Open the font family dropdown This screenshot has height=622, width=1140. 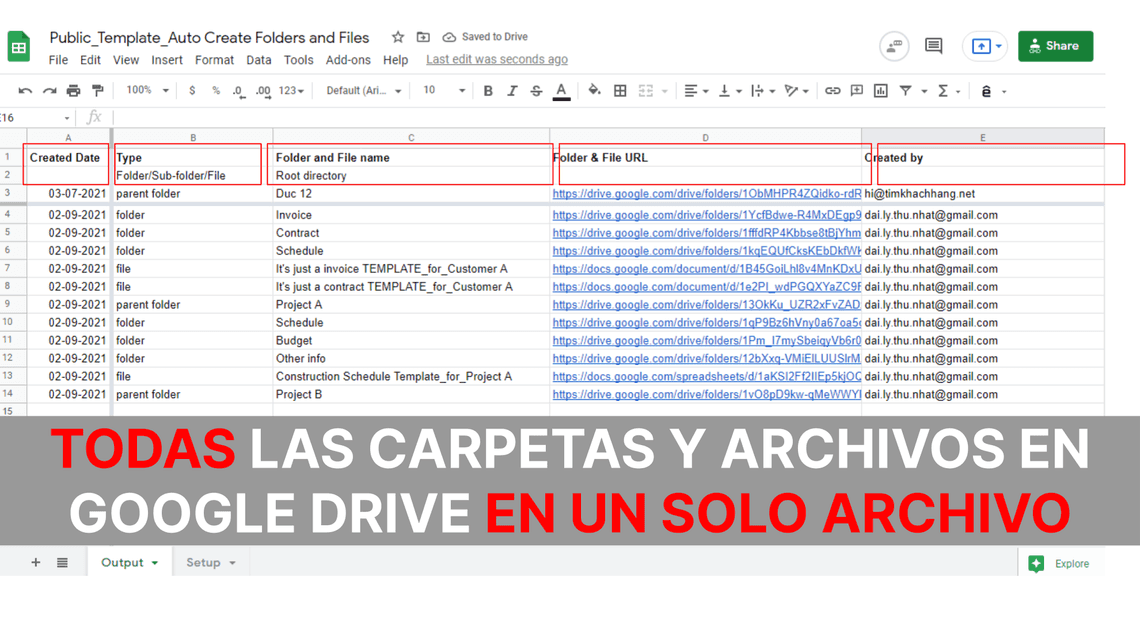point(364,91)
